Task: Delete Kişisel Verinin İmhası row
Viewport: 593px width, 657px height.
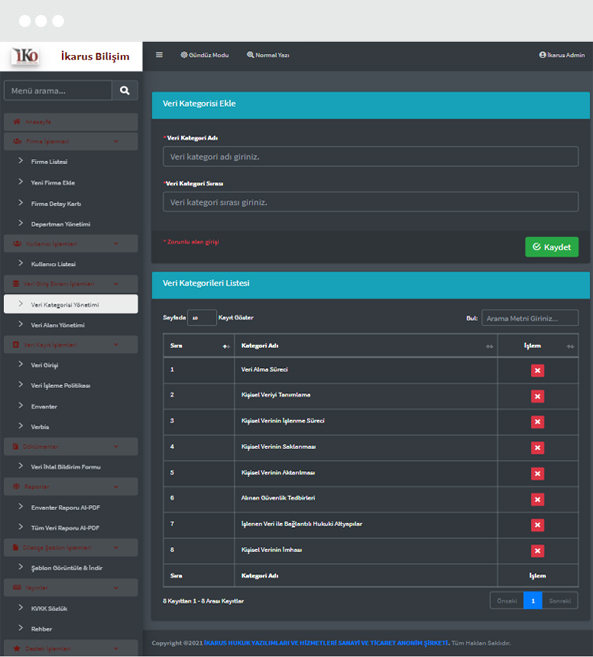Action: (538, 551)
